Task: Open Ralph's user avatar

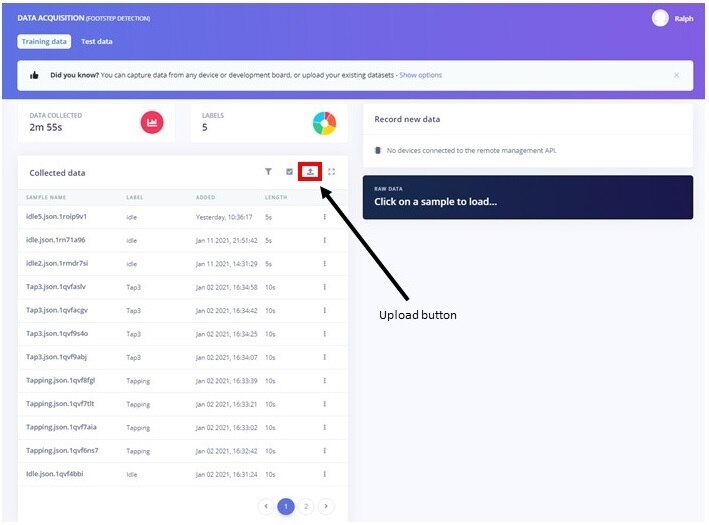Action: click(660, 18)
